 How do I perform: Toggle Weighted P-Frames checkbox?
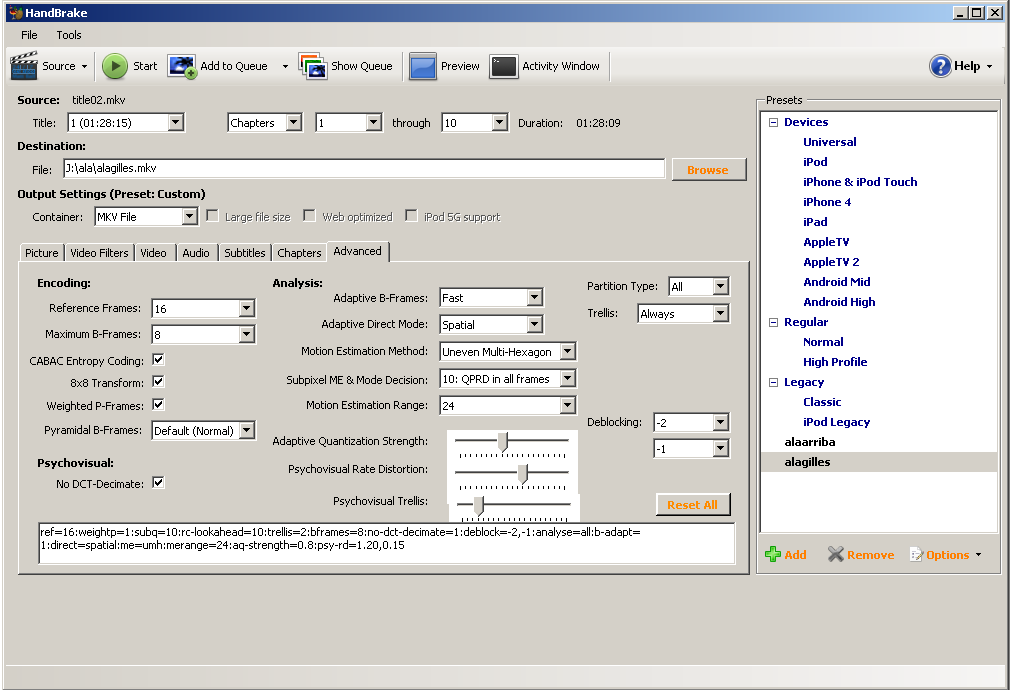pyautogui.click(x=158, y=405)
